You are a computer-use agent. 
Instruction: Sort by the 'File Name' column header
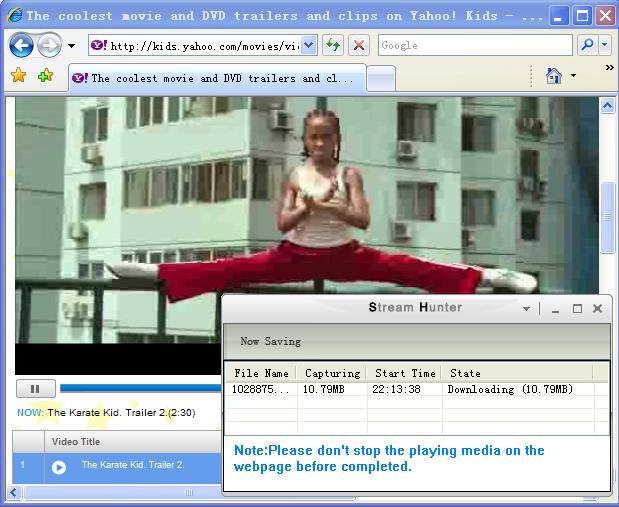(261, 373)
